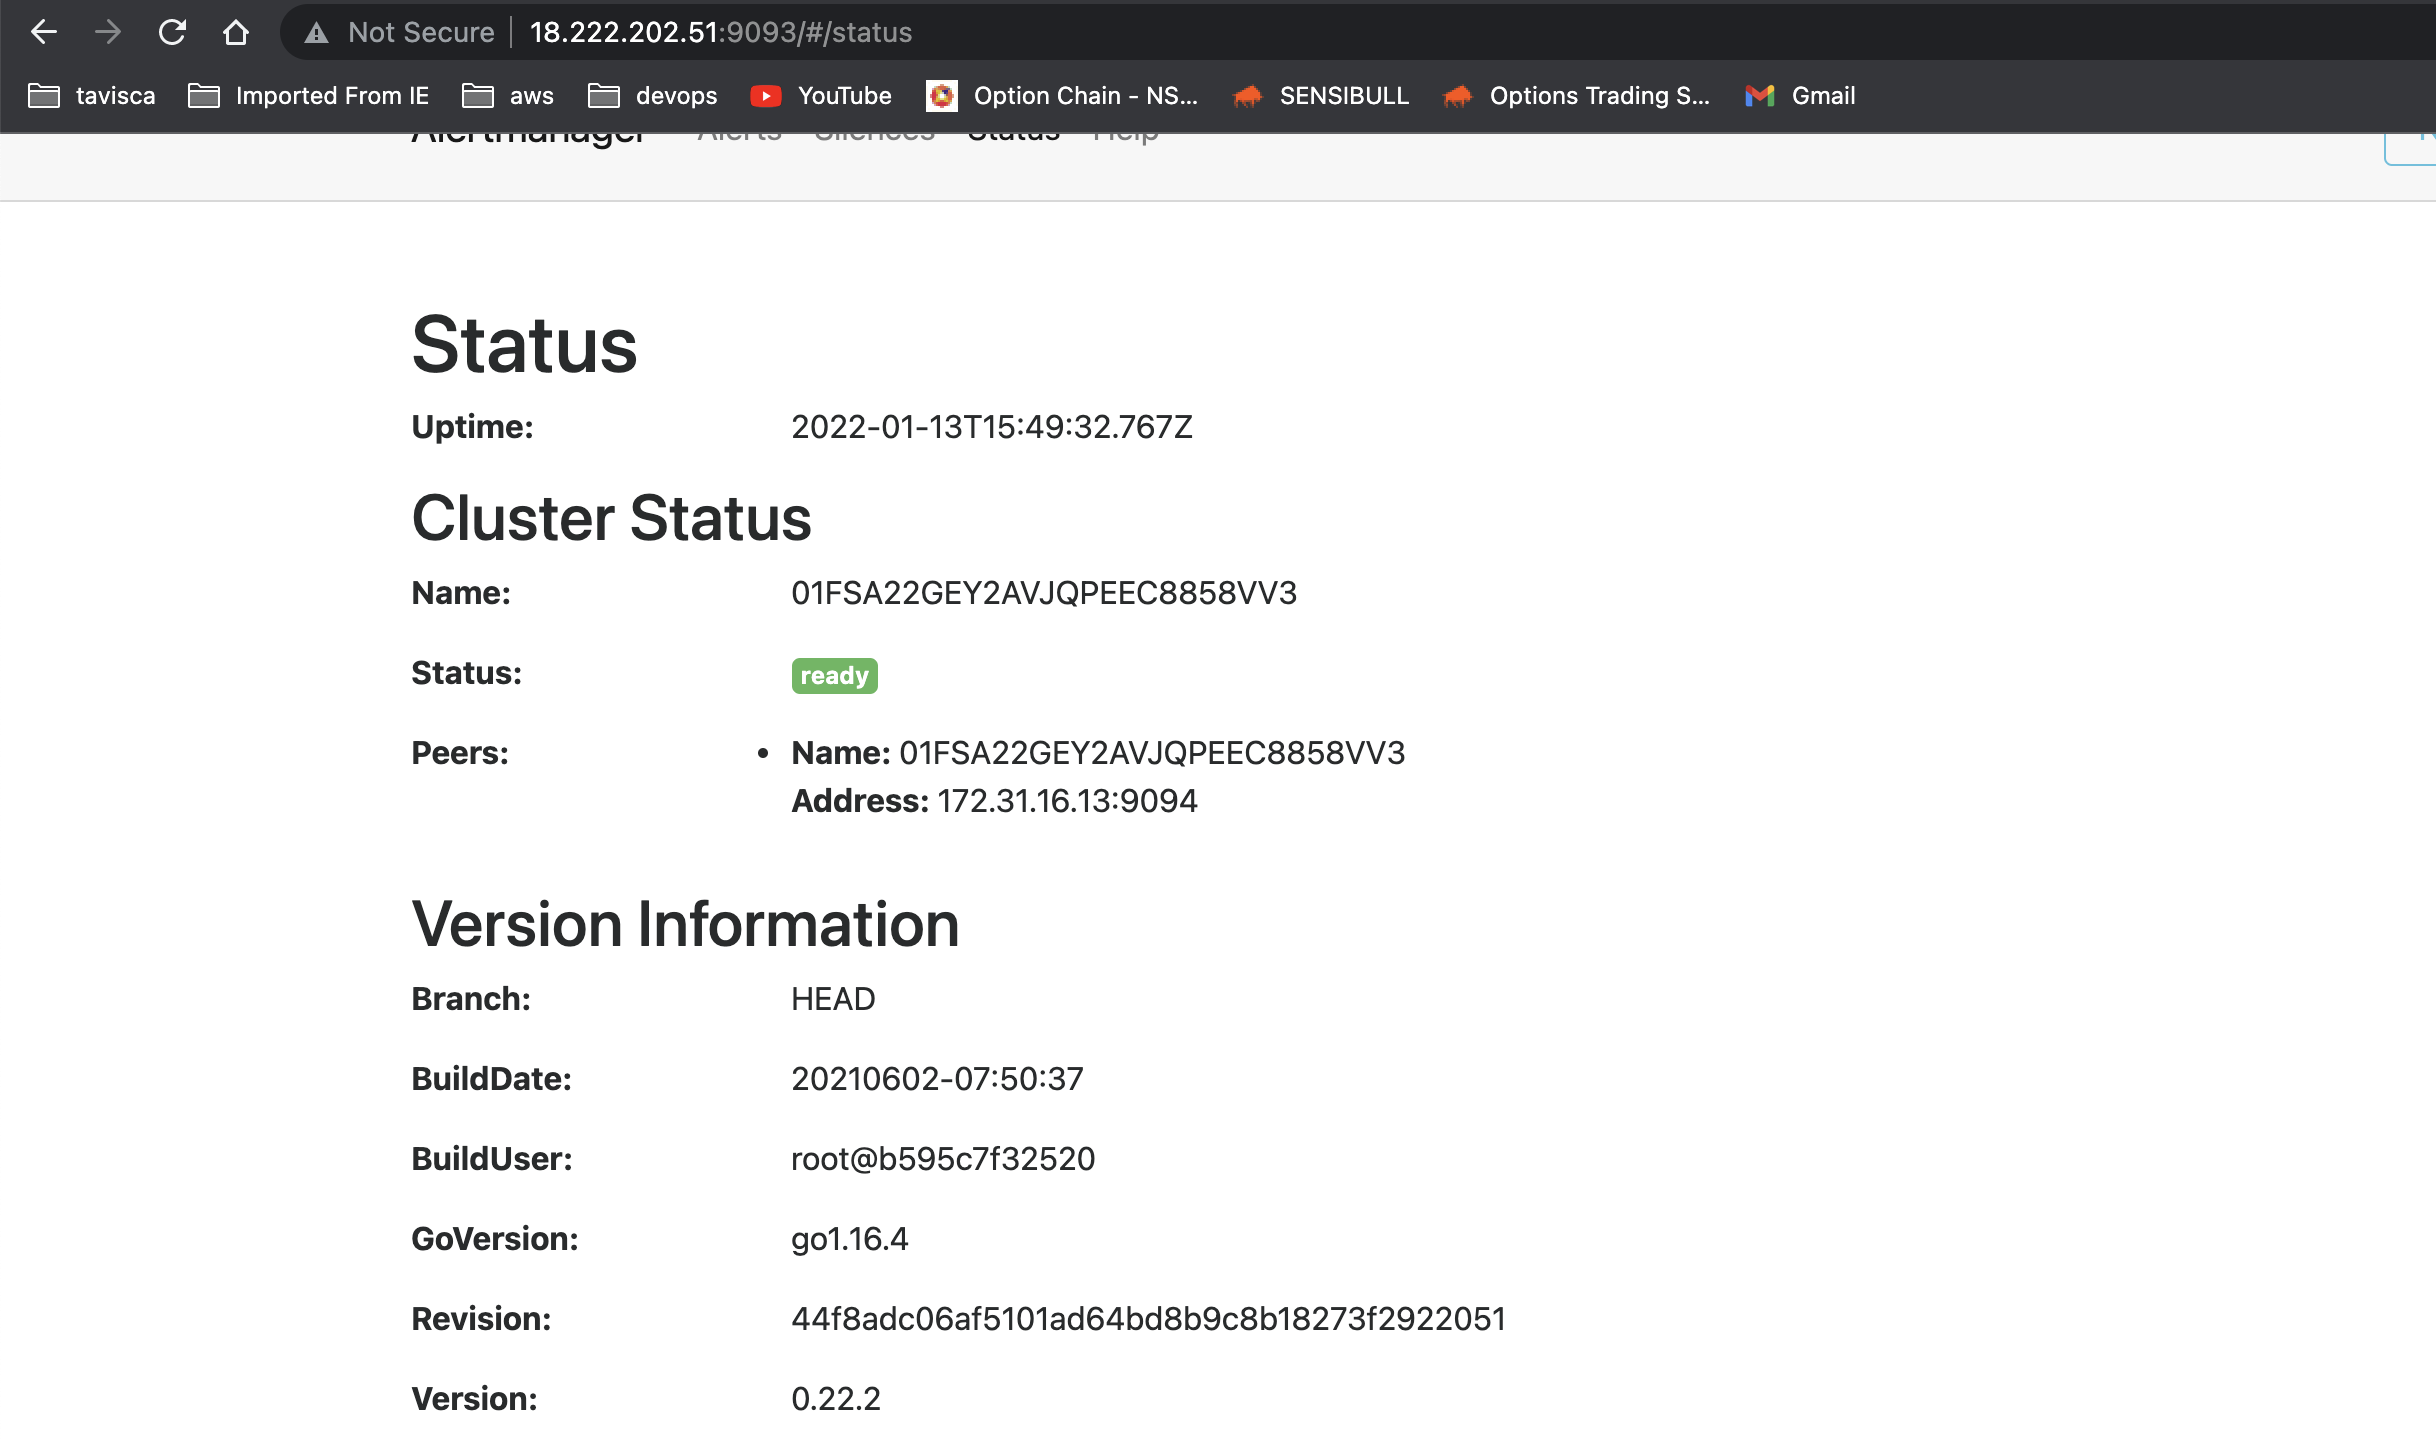The width and height of the screenshot is (2436, 1440).
Task: Open the Silences page
Action: 874,132
